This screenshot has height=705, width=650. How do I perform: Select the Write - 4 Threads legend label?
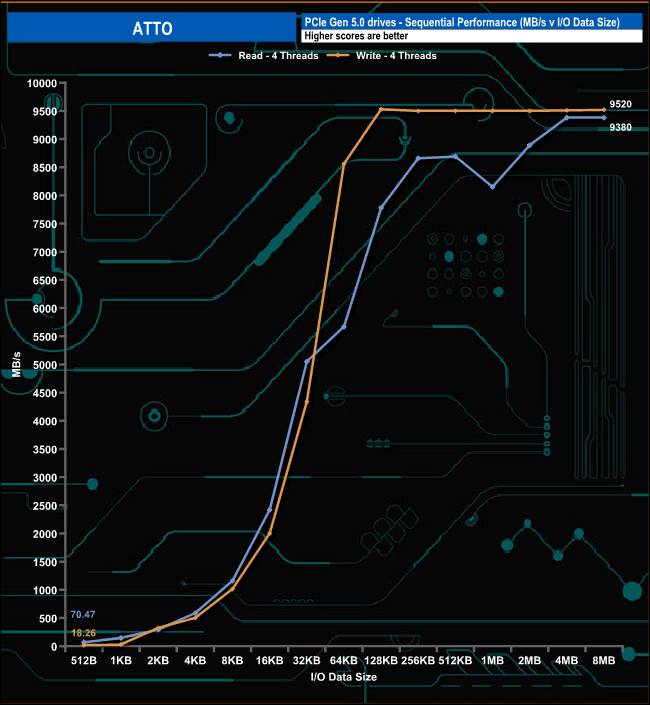396,56
